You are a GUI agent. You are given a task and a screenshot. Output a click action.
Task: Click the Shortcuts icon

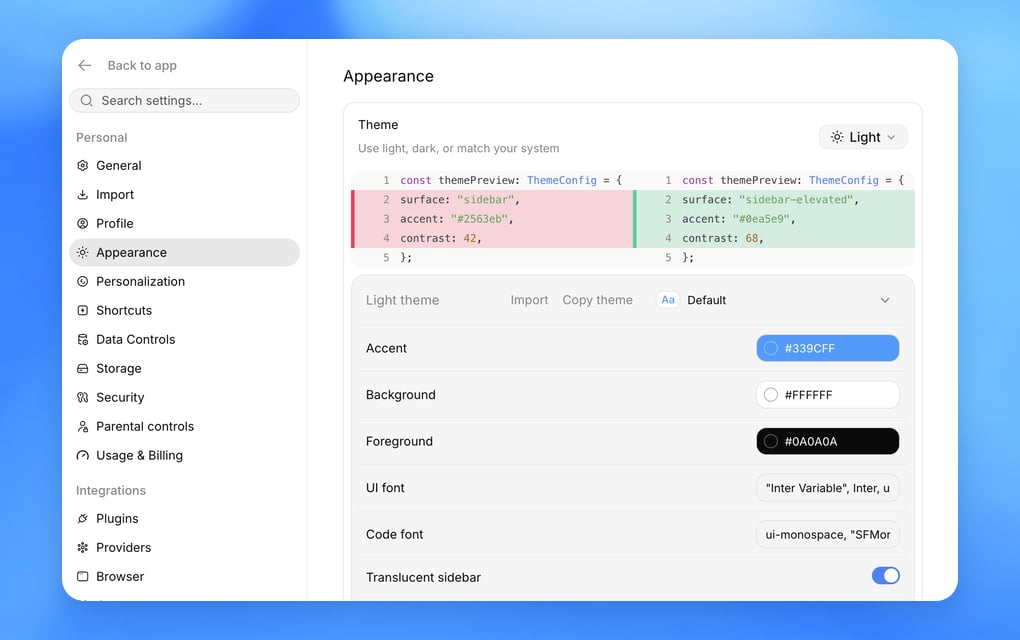(83, 310)
